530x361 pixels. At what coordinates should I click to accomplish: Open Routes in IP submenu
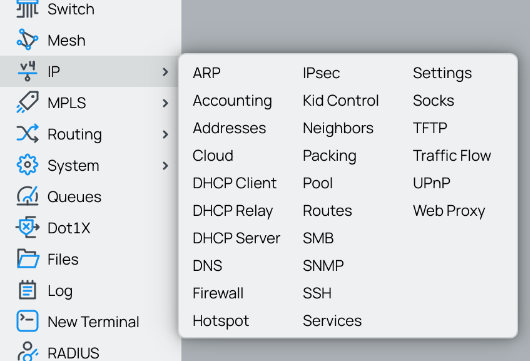coord(327,211)
